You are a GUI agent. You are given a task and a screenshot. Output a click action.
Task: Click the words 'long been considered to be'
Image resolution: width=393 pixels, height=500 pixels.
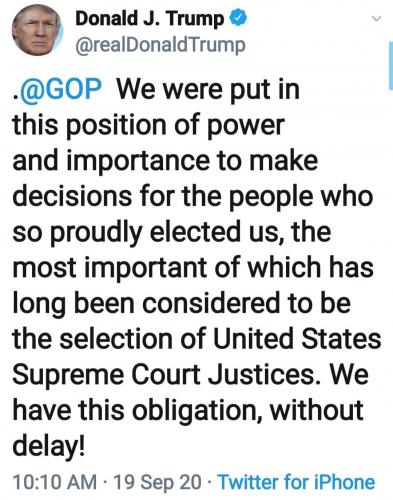pos(182,304)
